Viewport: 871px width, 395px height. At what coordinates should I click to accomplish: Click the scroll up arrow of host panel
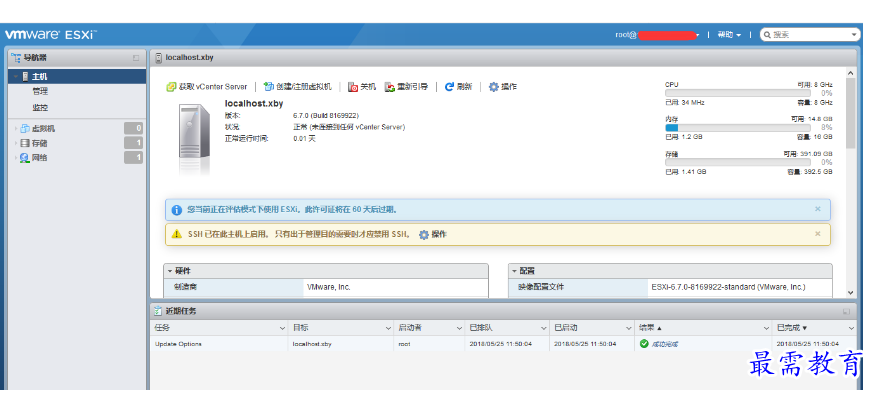pos(850,73)
